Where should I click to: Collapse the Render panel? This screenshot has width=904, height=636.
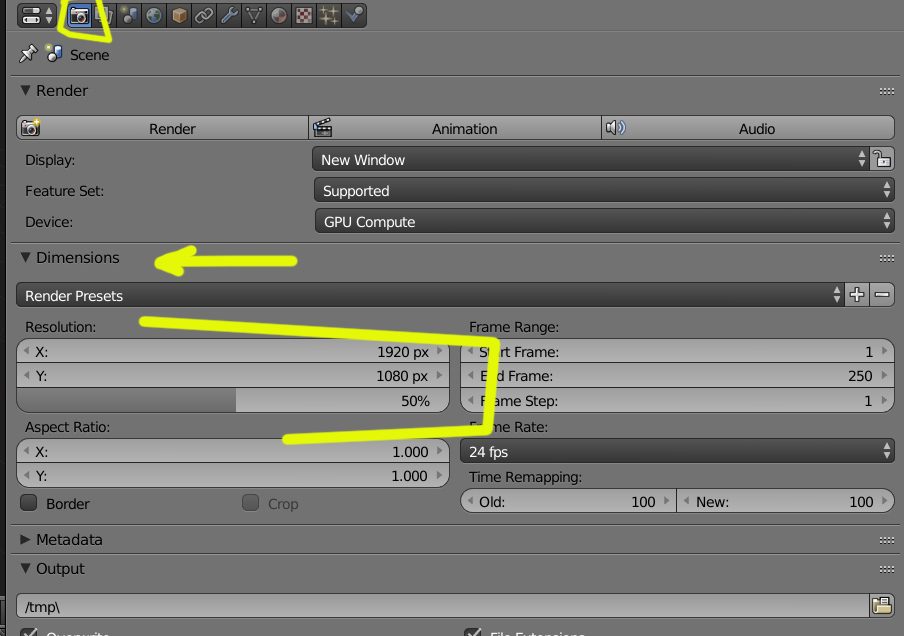point(25,91)
